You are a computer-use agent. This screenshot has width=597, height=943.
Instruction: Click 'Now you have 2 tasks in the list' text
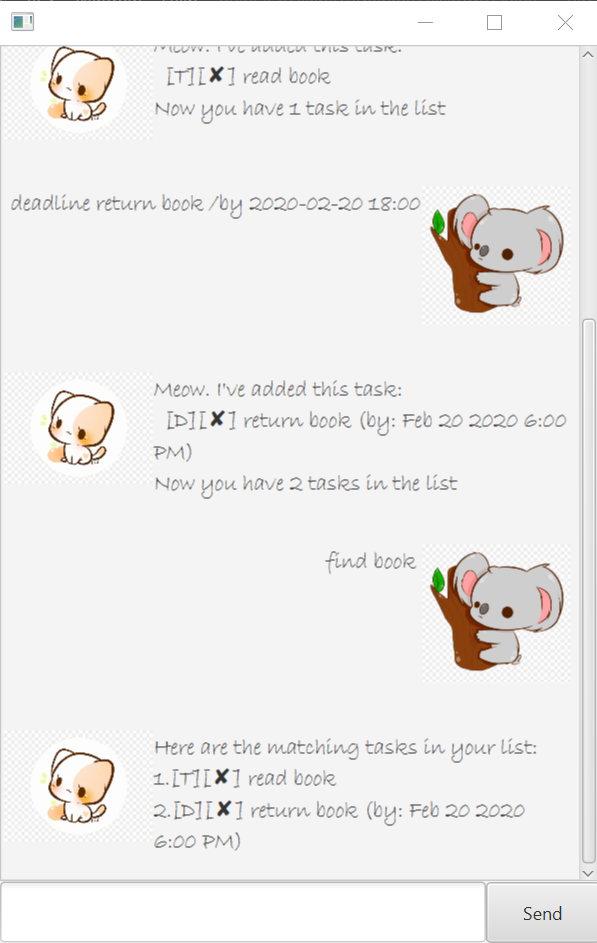305,484
